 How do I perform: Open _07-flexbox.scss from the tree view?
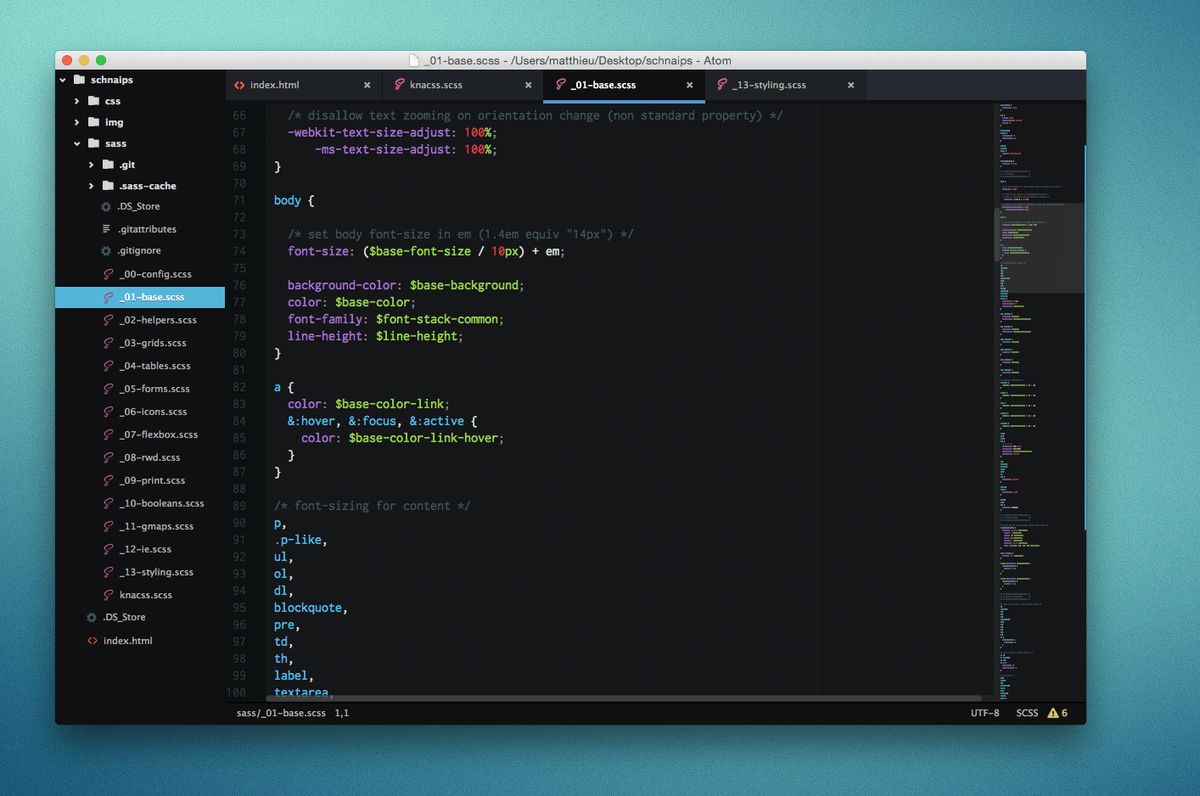pos(158,435)
